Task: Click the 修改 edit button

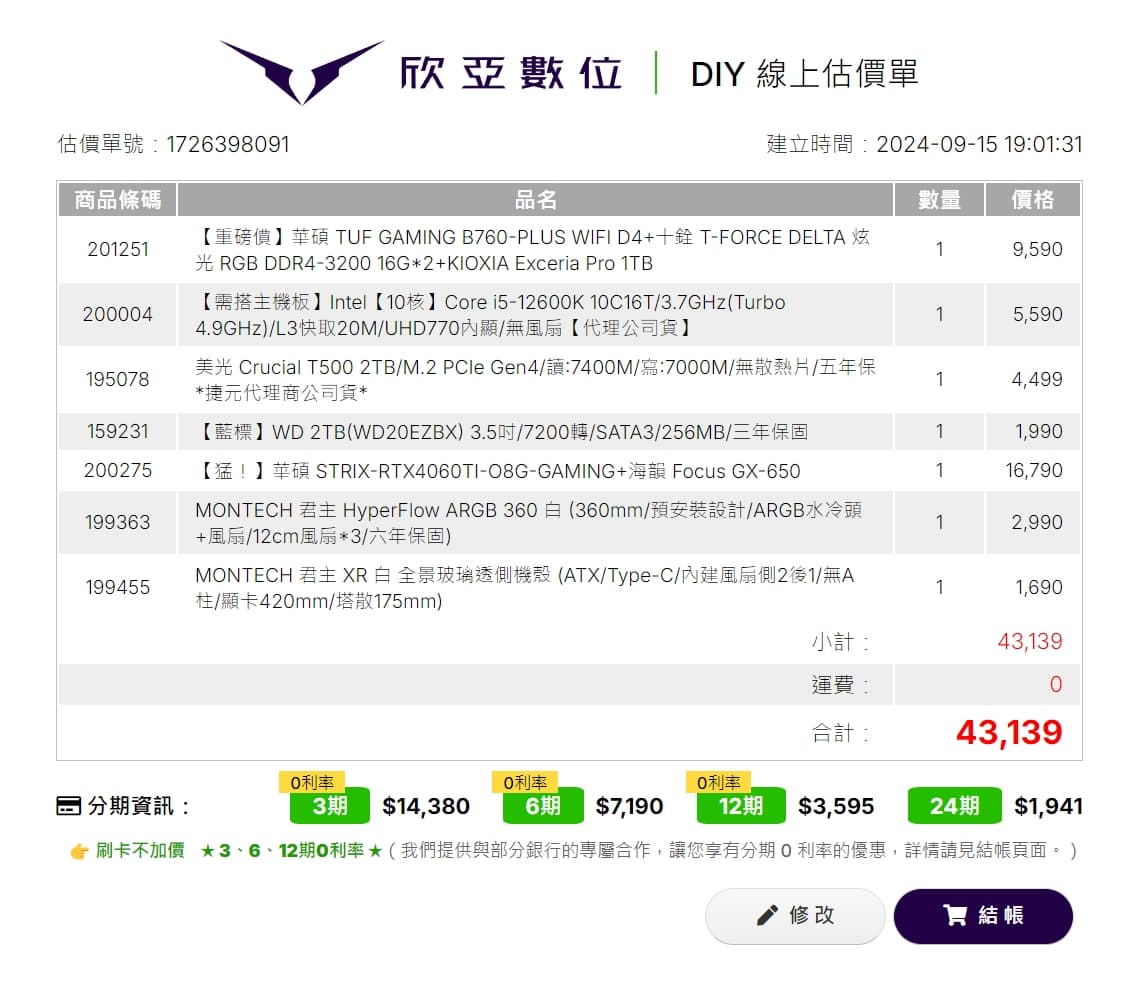Action: [x=795, y=916]
